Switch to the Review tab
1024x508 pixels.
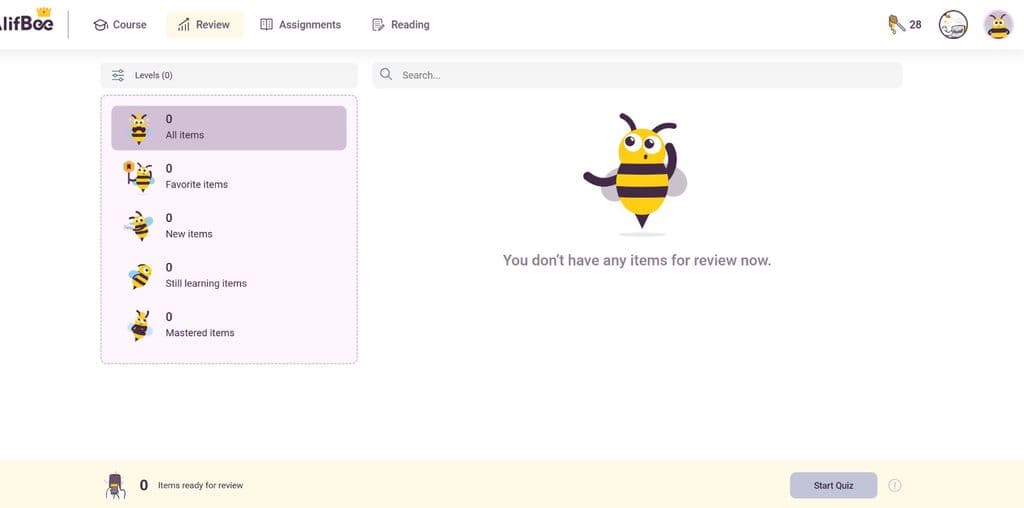tap(204, 25)
